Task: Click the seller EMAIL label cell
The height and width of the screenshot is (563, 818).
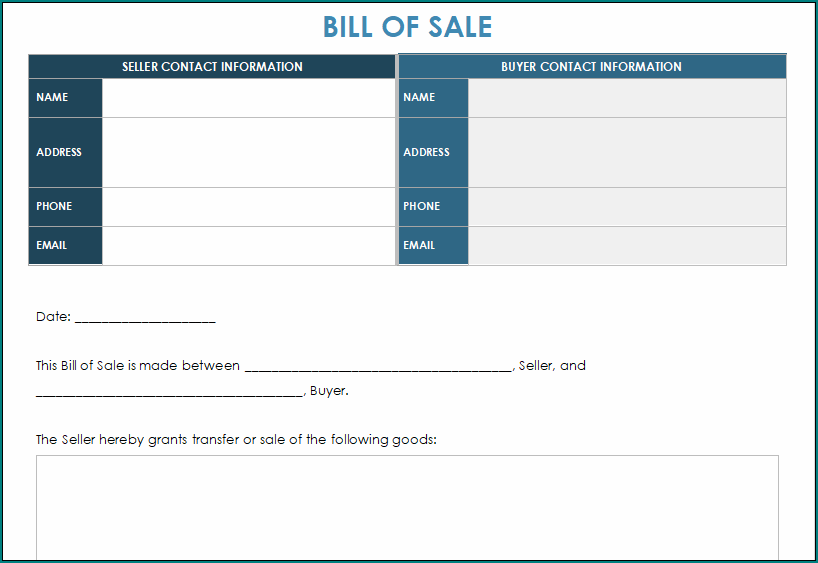Action: click(x=66, y=246)
